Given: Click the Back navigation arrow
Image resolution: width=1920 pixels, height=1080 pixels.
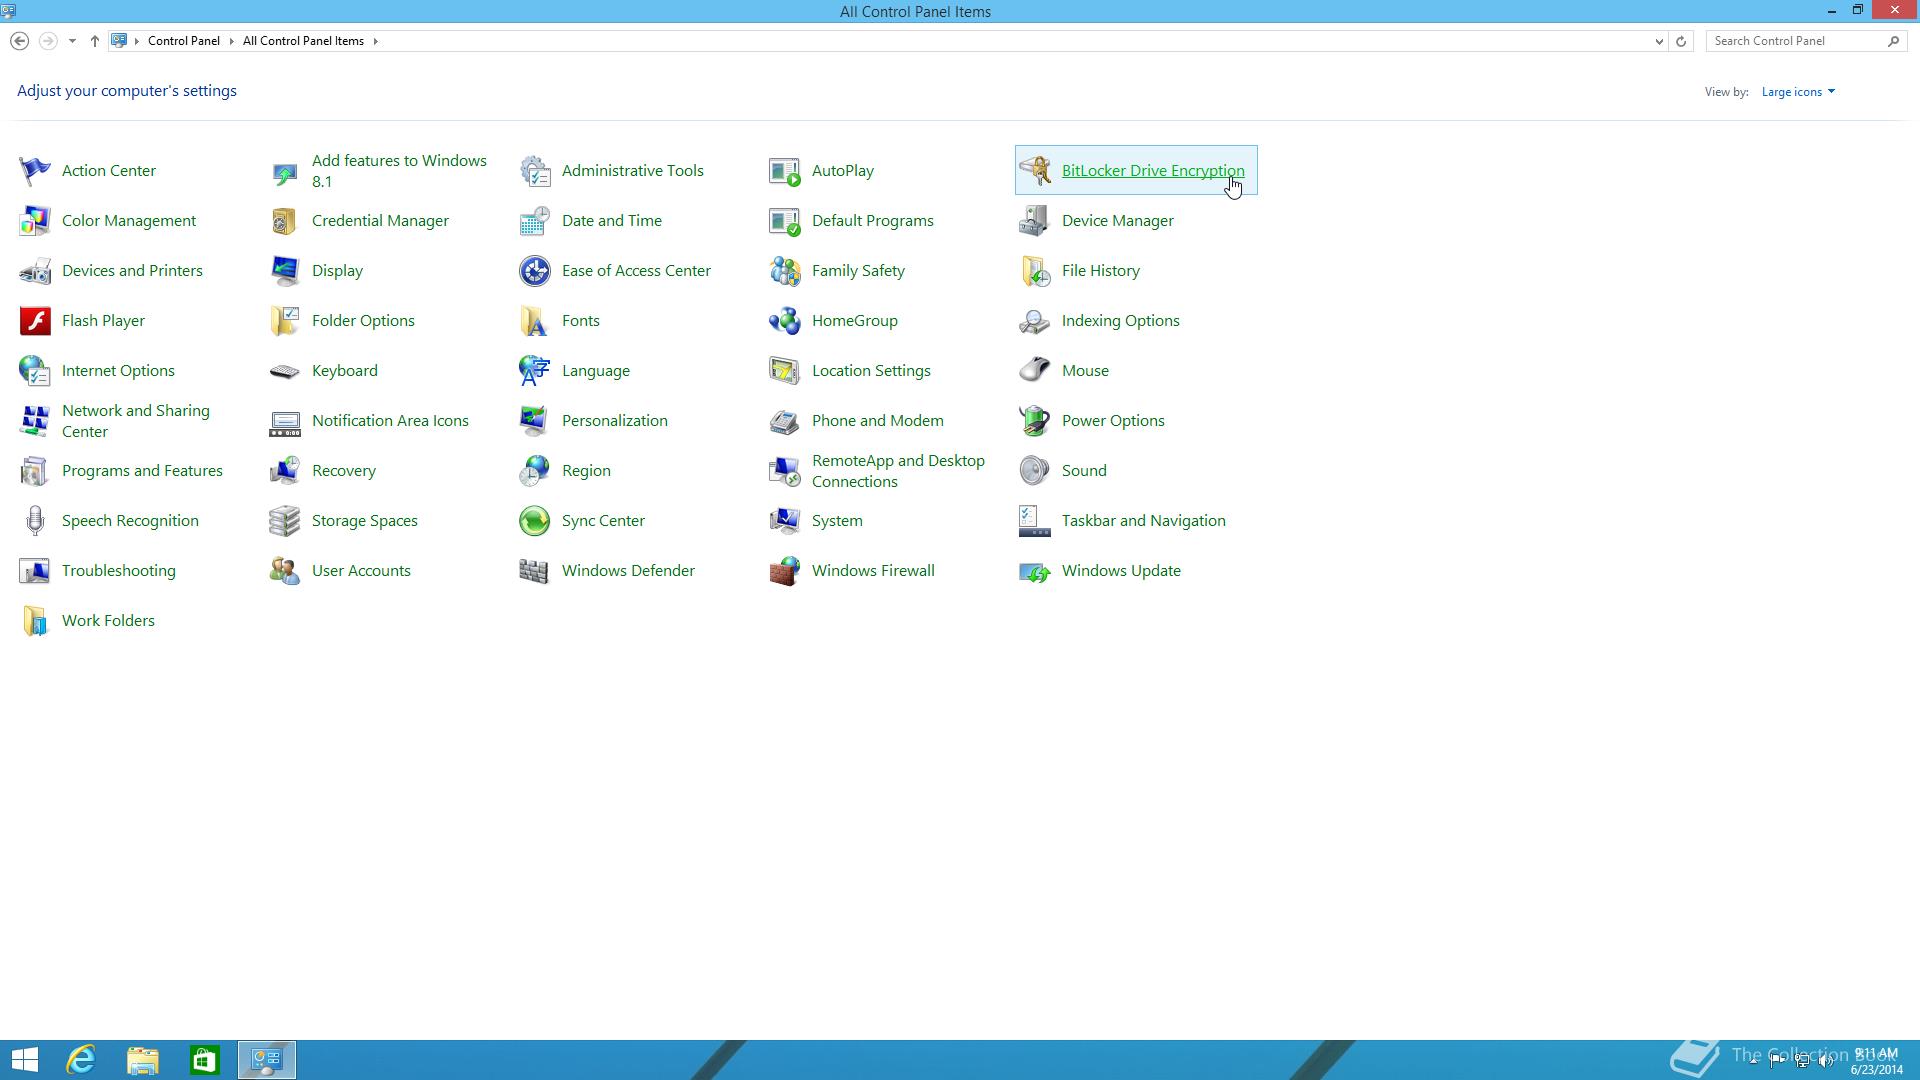Looking at the screenshot, I should pyautogui.click(x=19, y=41).
